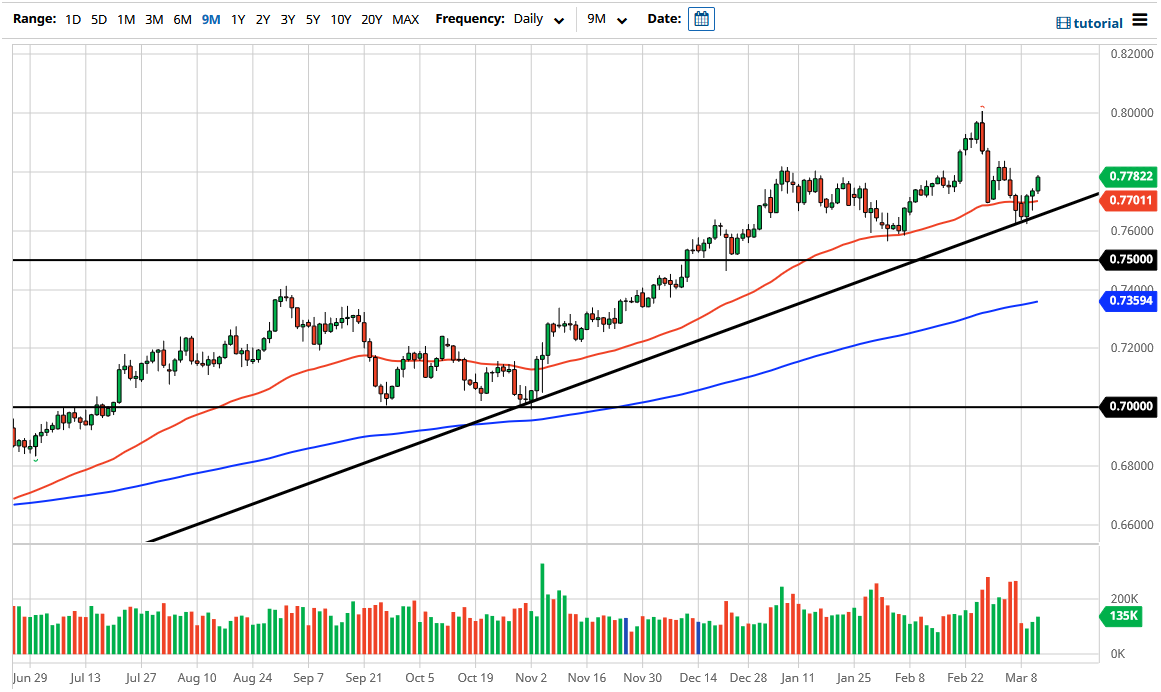This screenshot has width=1161, height=692.
Task: Select the 1D range
Action: click(72, 18)
